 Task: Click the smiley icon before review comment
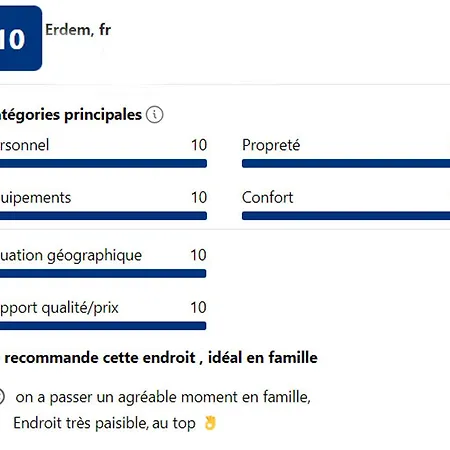pyautogui.click(x=2, y=397)
